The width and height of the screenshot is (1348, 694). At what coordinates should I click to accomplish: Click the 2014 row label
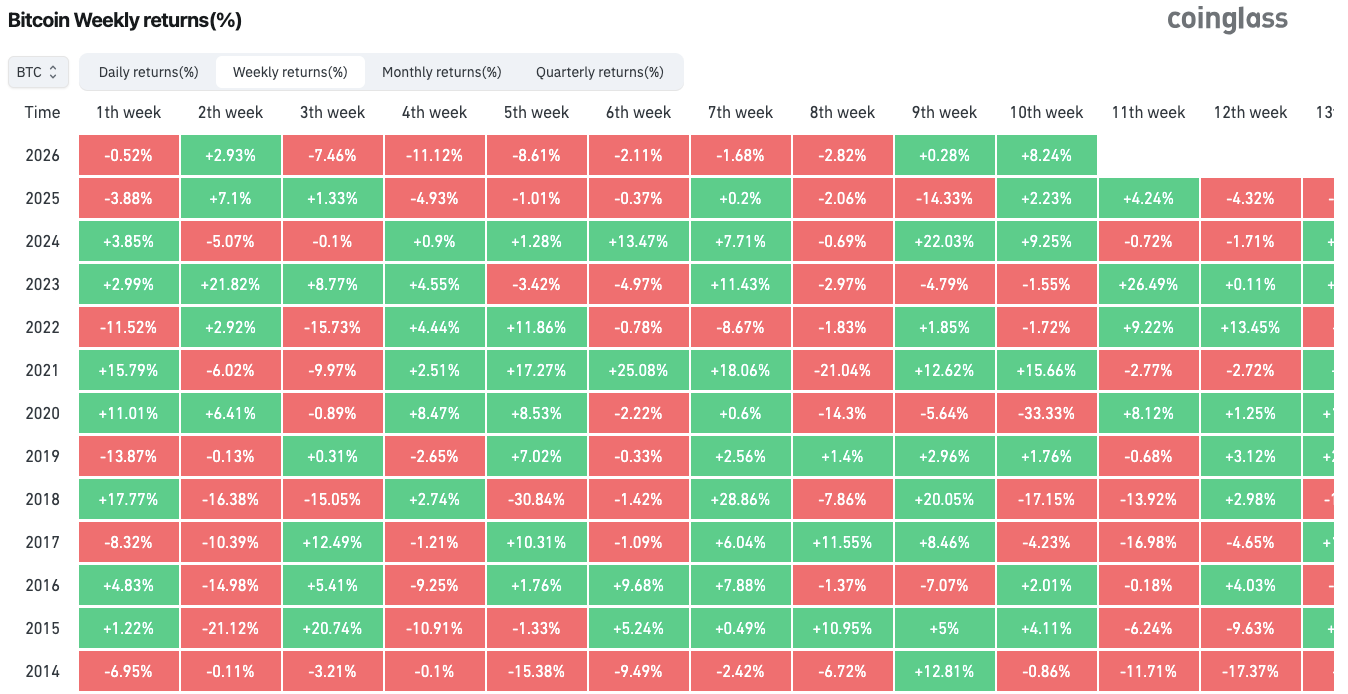[x=42, y=671]
